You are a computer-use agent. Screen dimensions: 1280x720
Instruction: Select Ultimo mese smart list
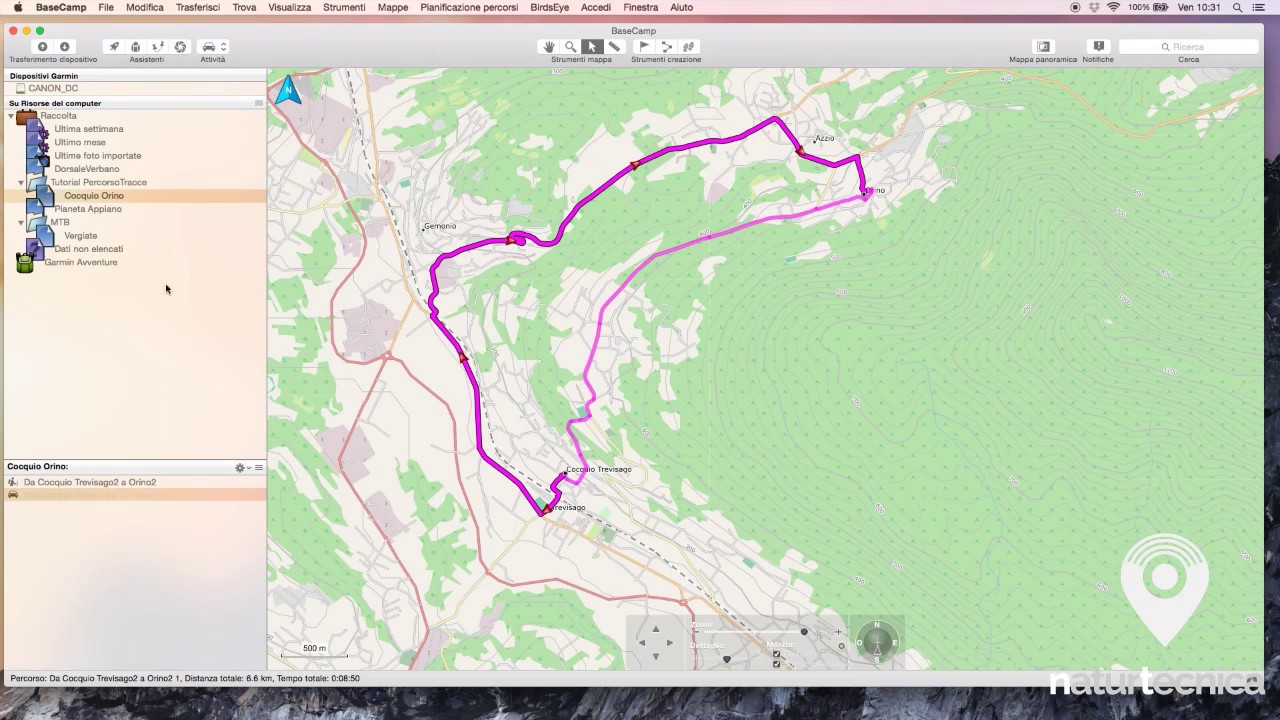pyautogui.click(x=80, y=142)
